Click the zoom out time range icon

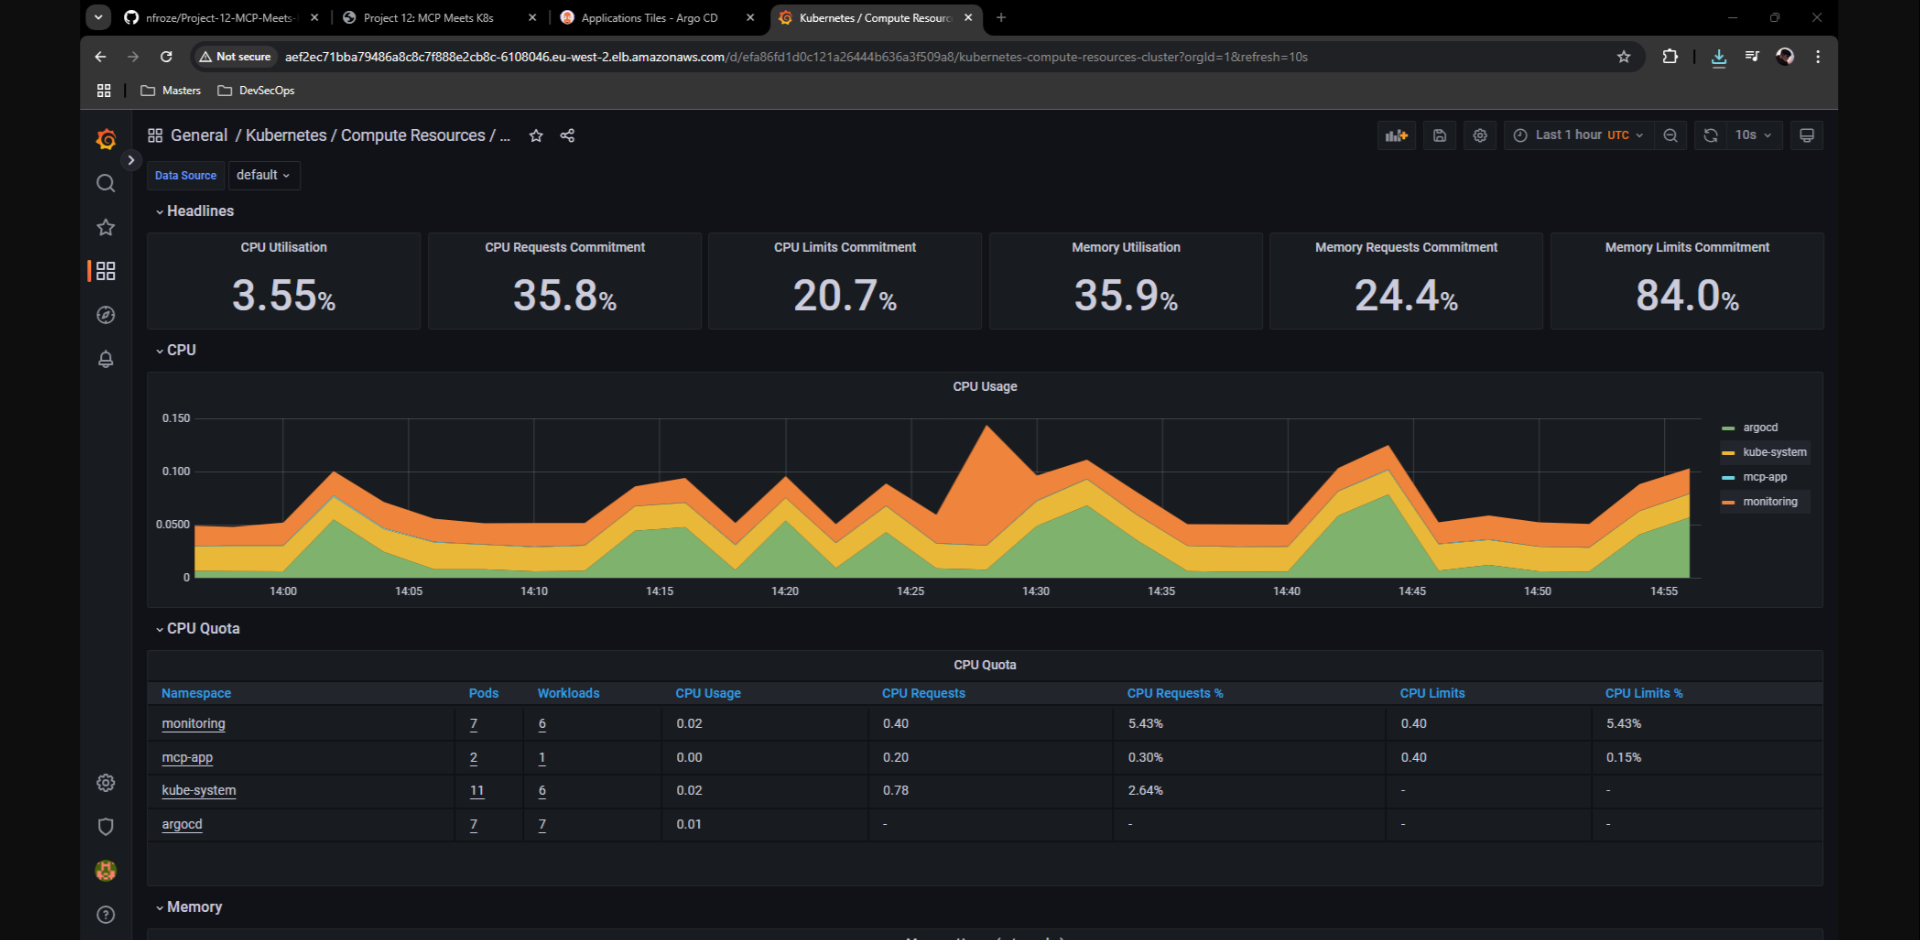point(1670,135)
